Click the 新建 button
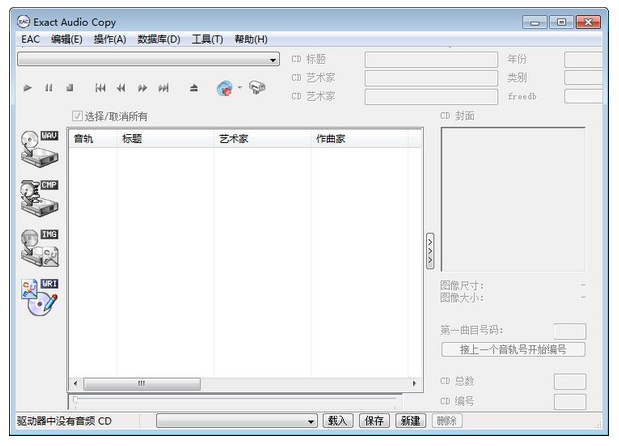The image size is (619, 446). (x=410, y=421)
